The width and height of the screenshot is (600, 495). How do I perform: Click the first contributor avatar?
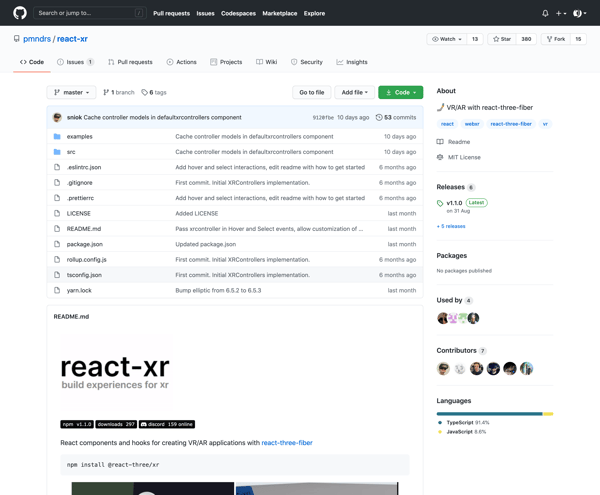point(443,369)
